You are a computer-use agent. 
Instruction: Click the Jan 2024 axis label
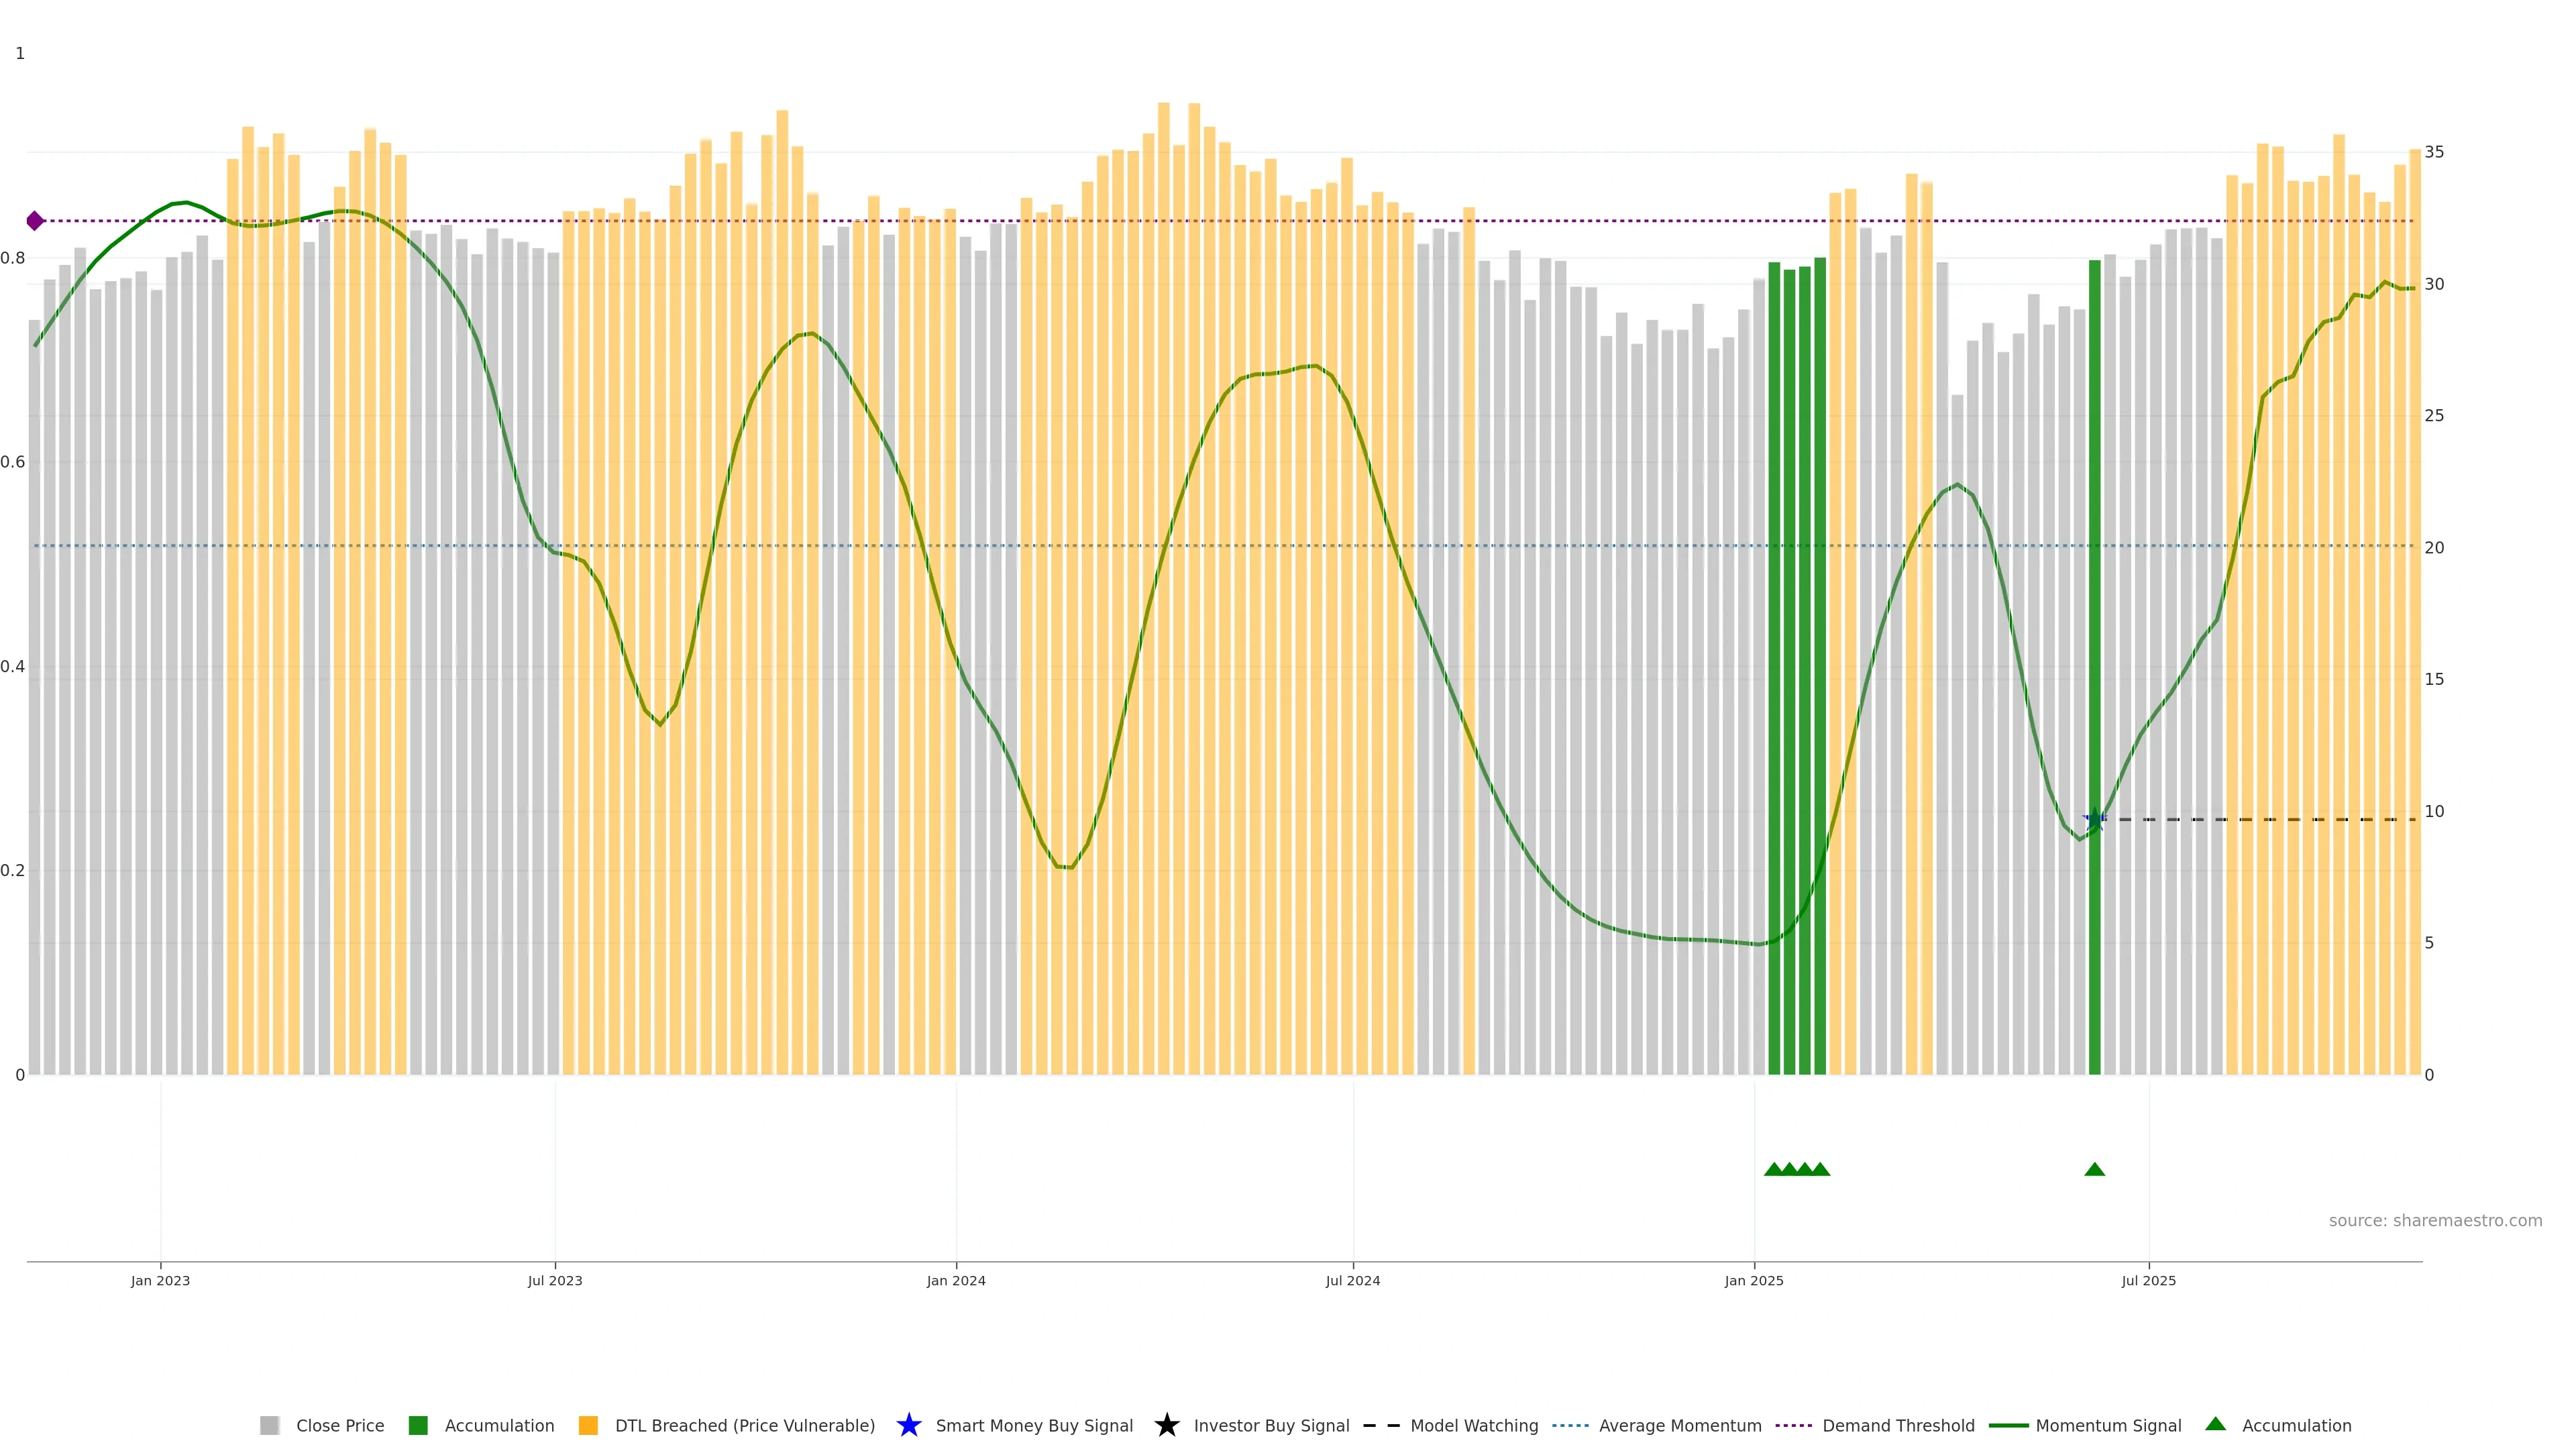[955, 1280]
